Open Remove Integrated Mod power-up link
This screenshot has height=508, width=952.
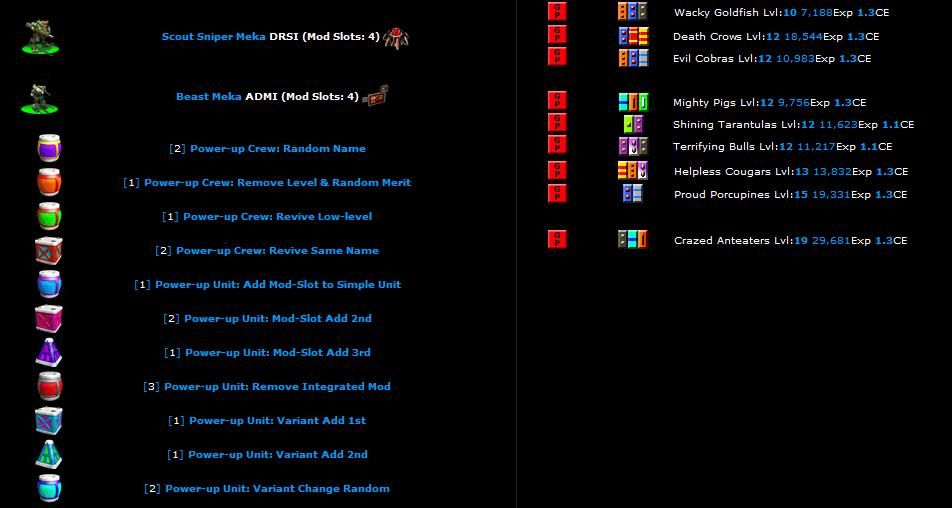[x=277, y=387]
